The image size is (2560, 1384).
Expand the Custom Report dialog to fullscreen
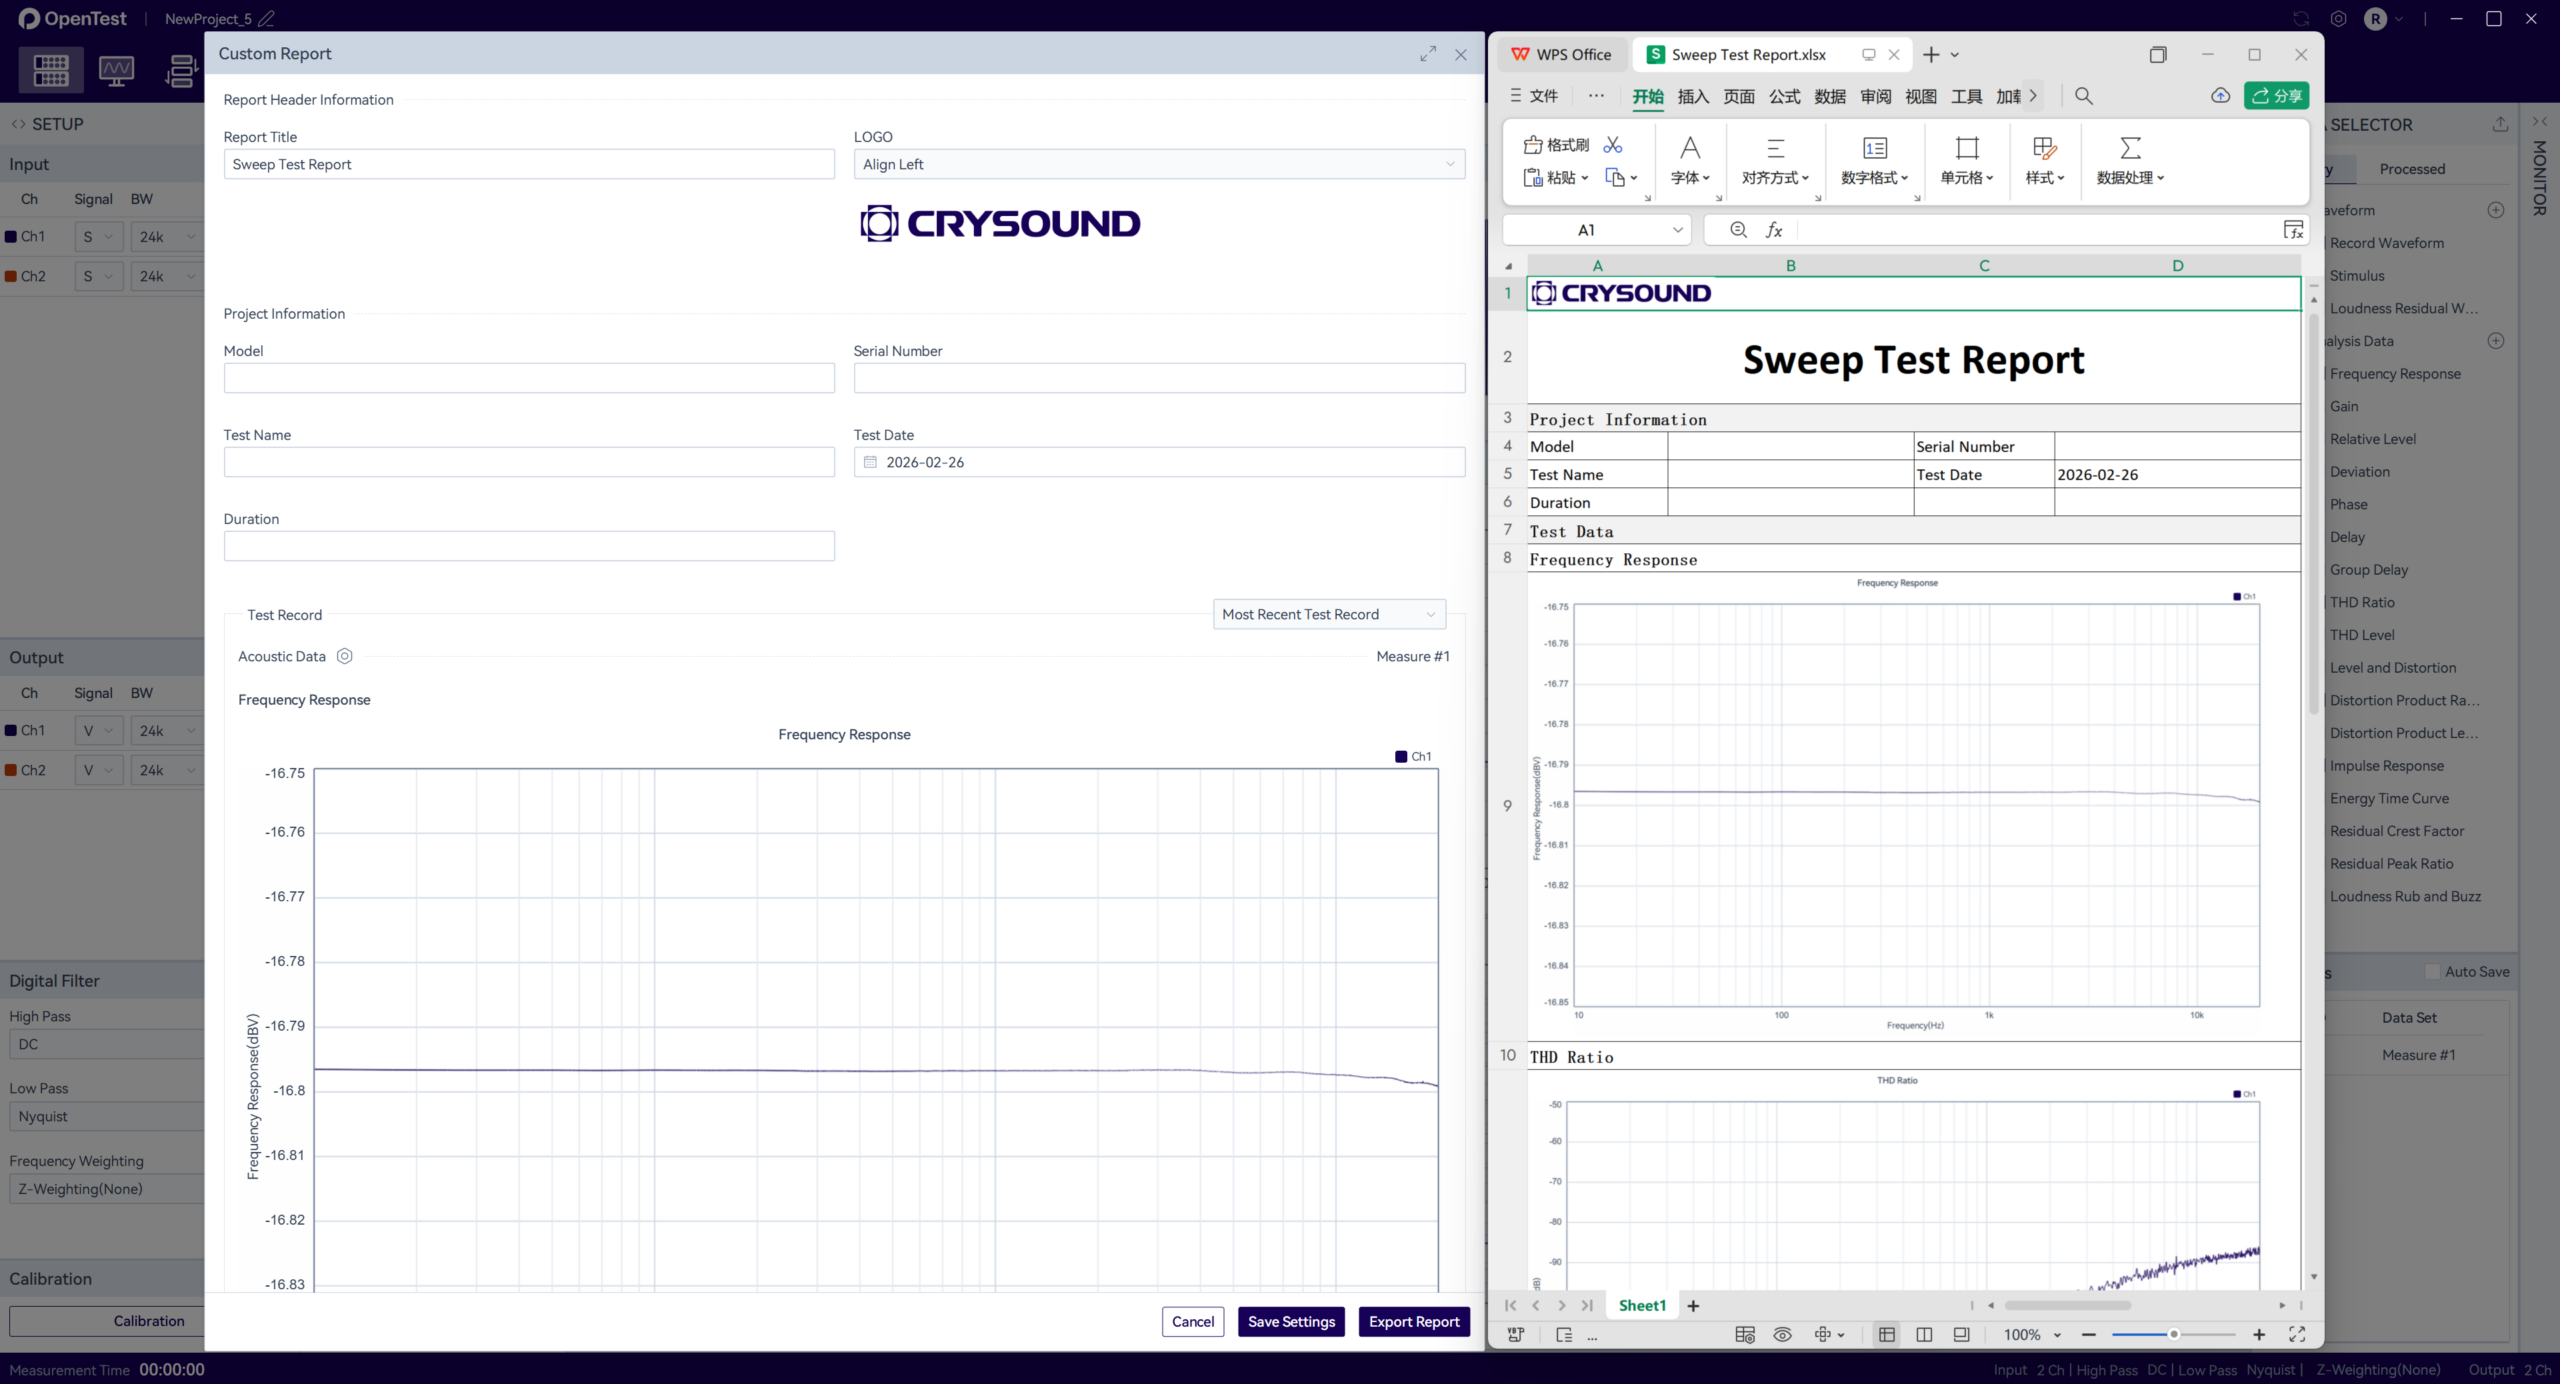[1427, 54]
